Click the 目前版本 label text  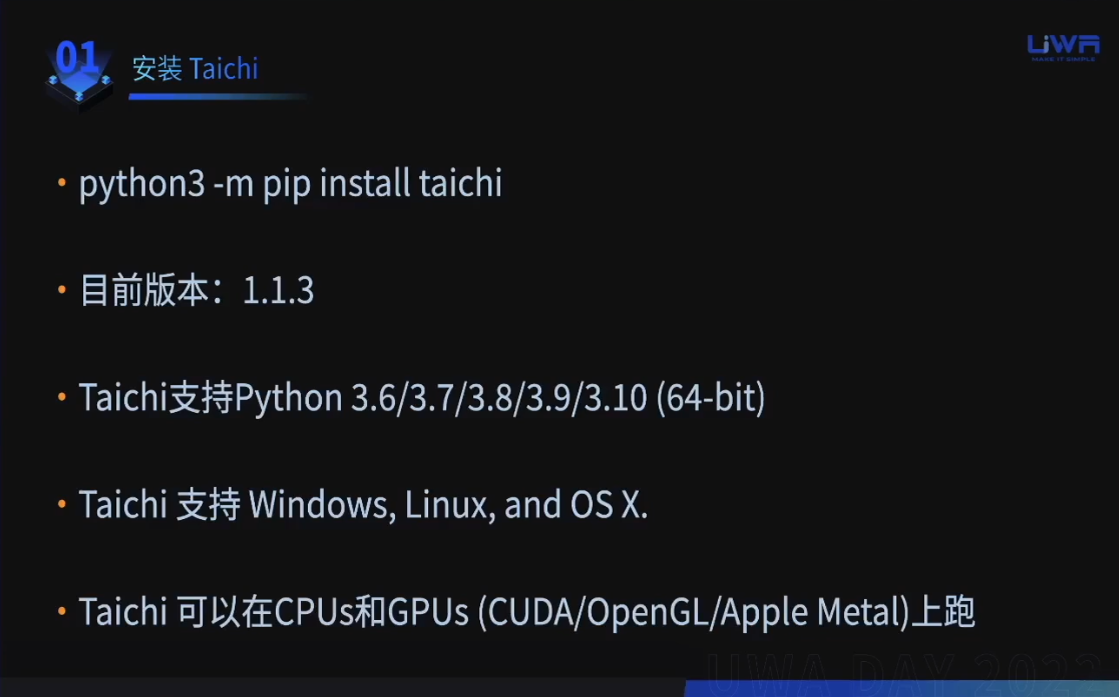(x=144, y=290)
